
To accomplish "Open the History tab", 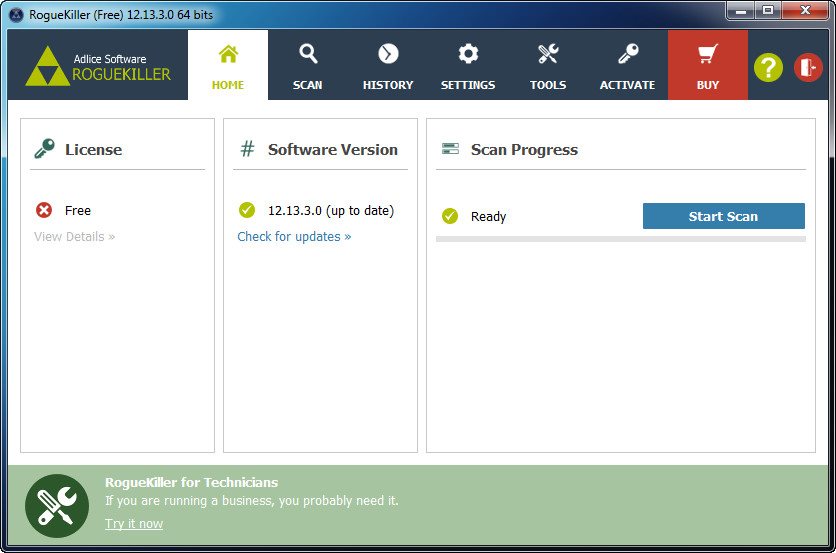I will pos(388,65).
